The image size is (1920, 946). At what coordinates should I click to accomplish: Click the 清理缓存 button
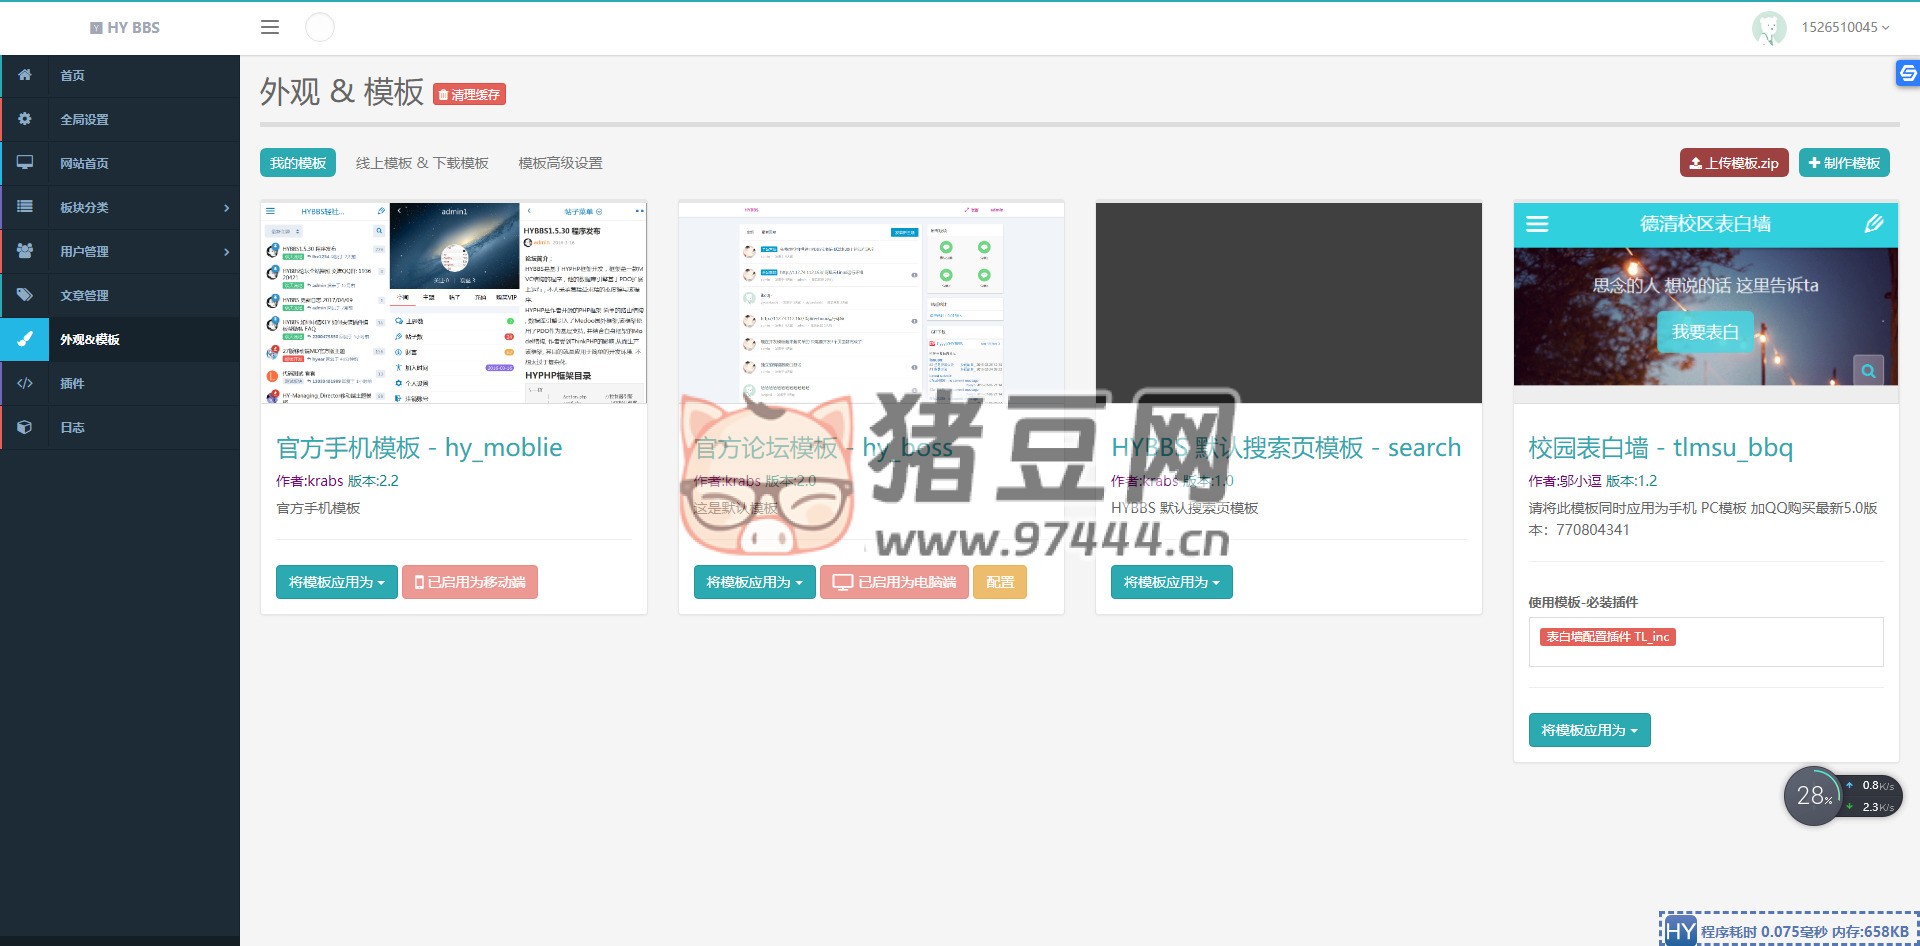[470, 95]
